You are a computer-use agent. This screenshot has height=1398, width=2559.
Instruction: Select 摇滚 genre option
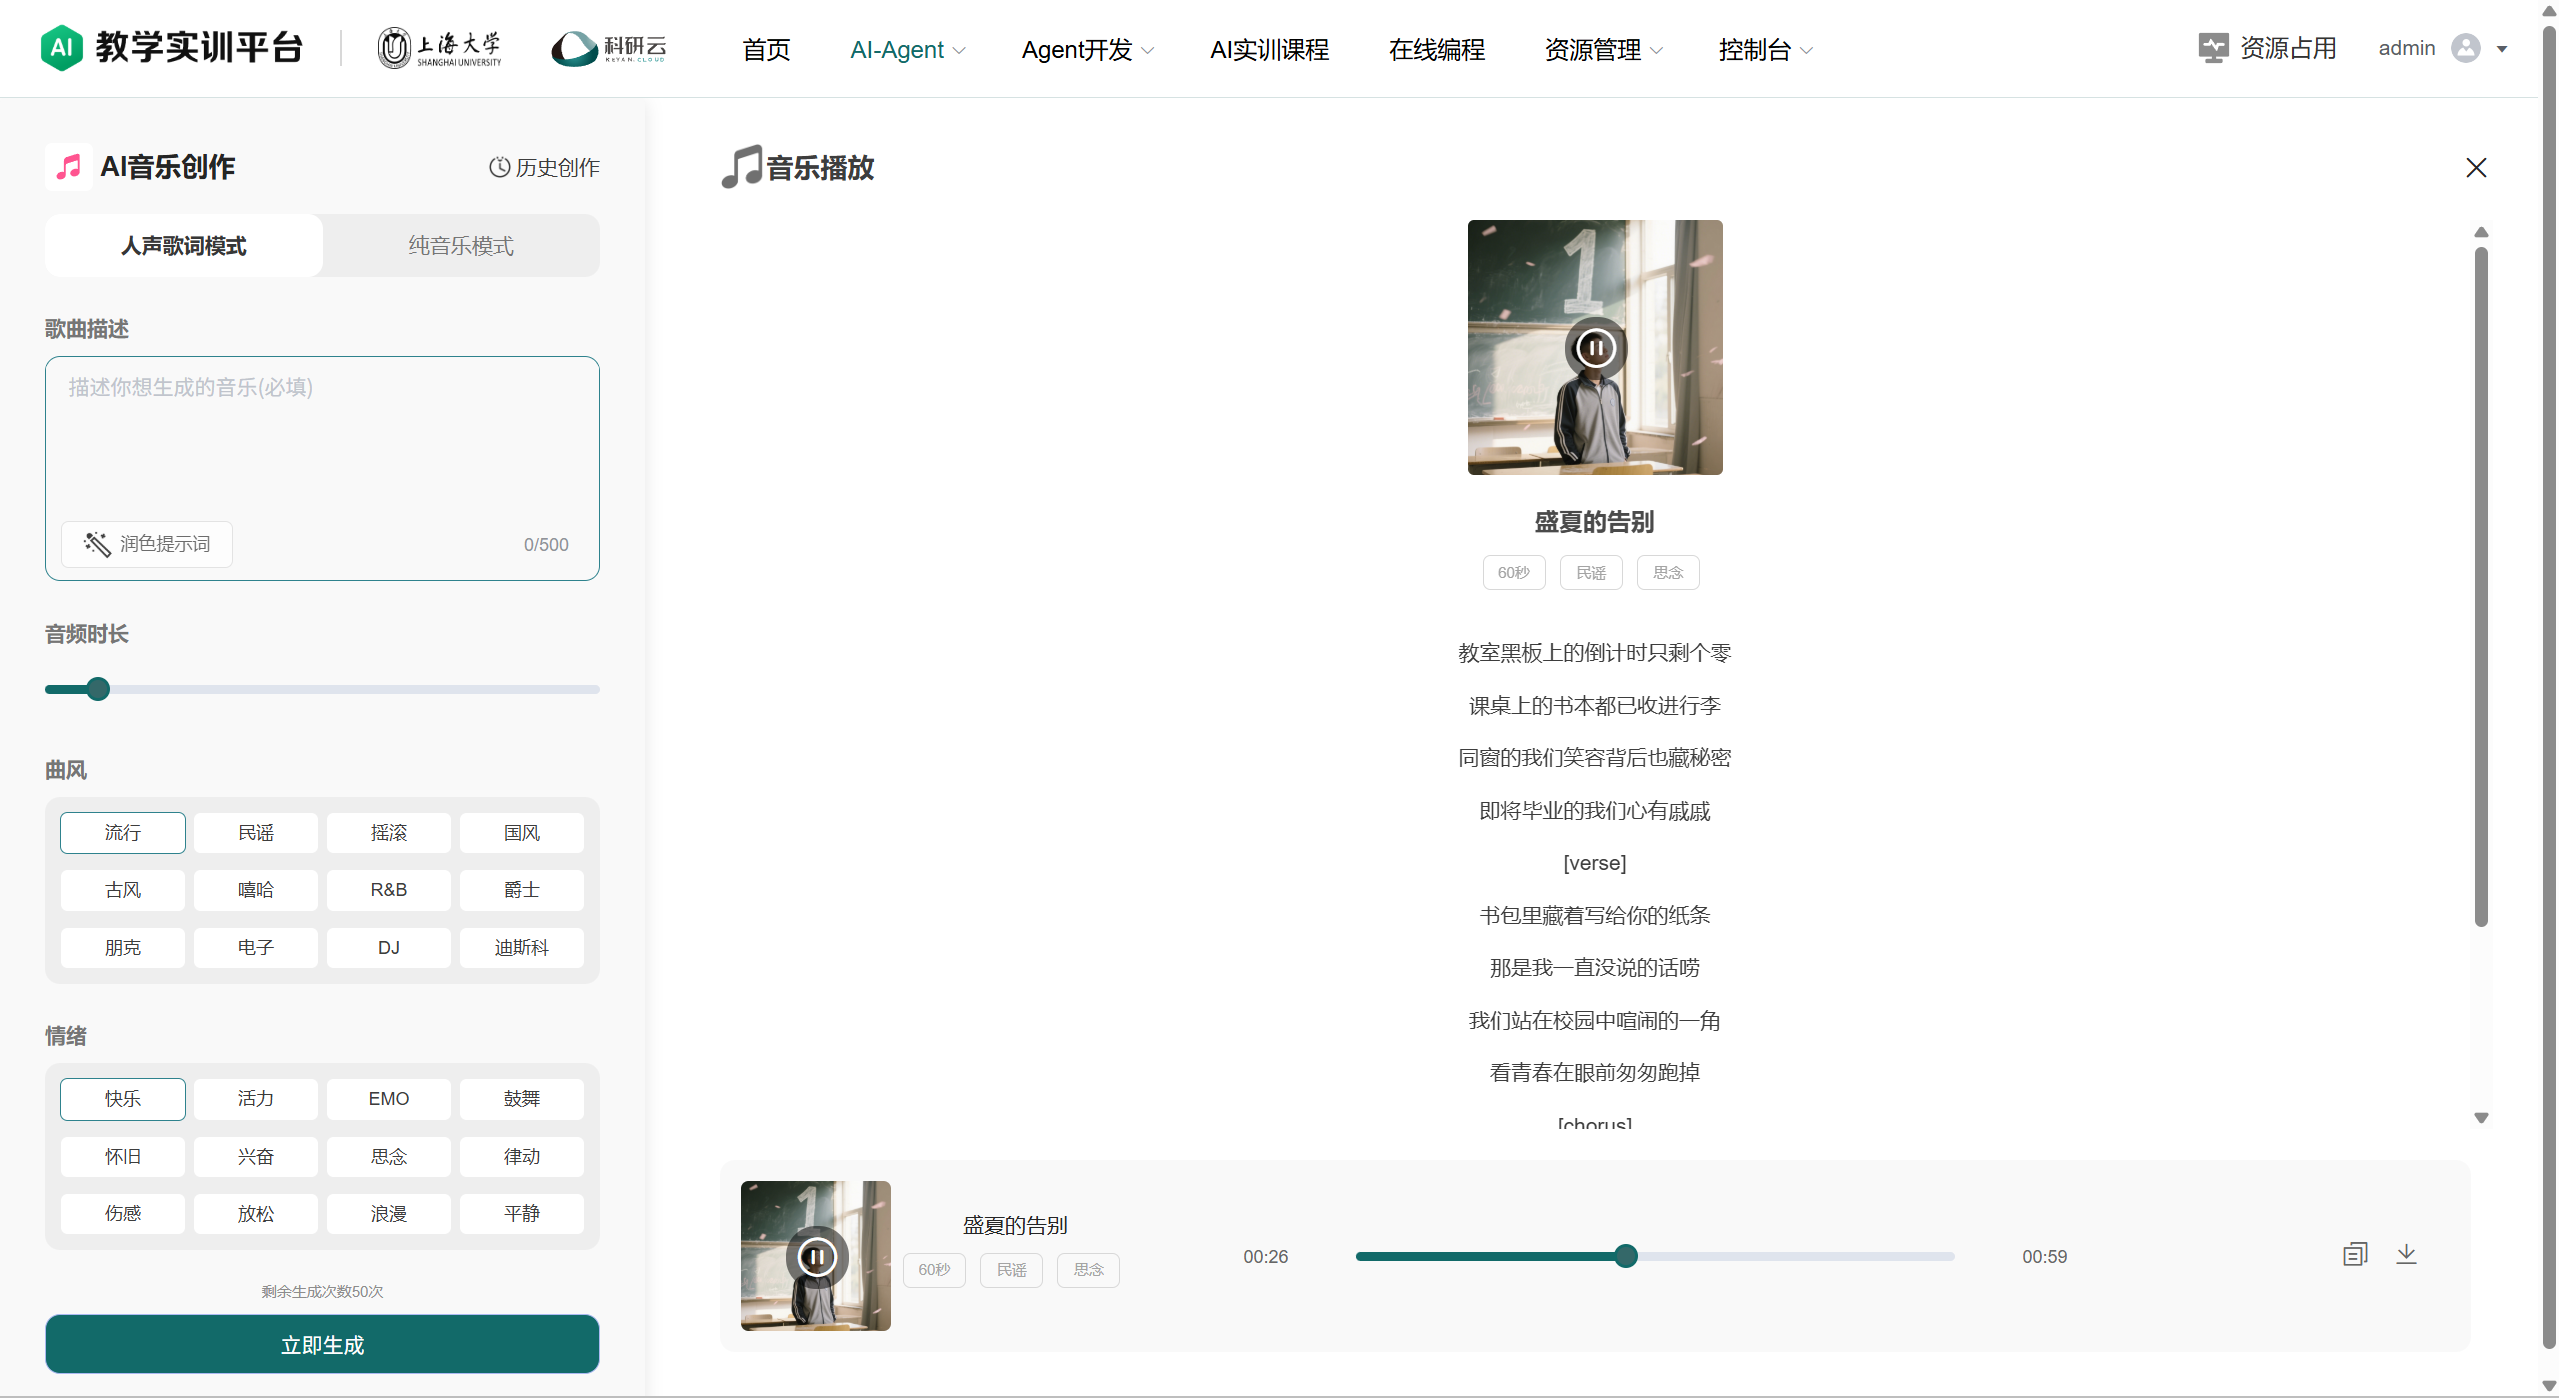point(389,833)
